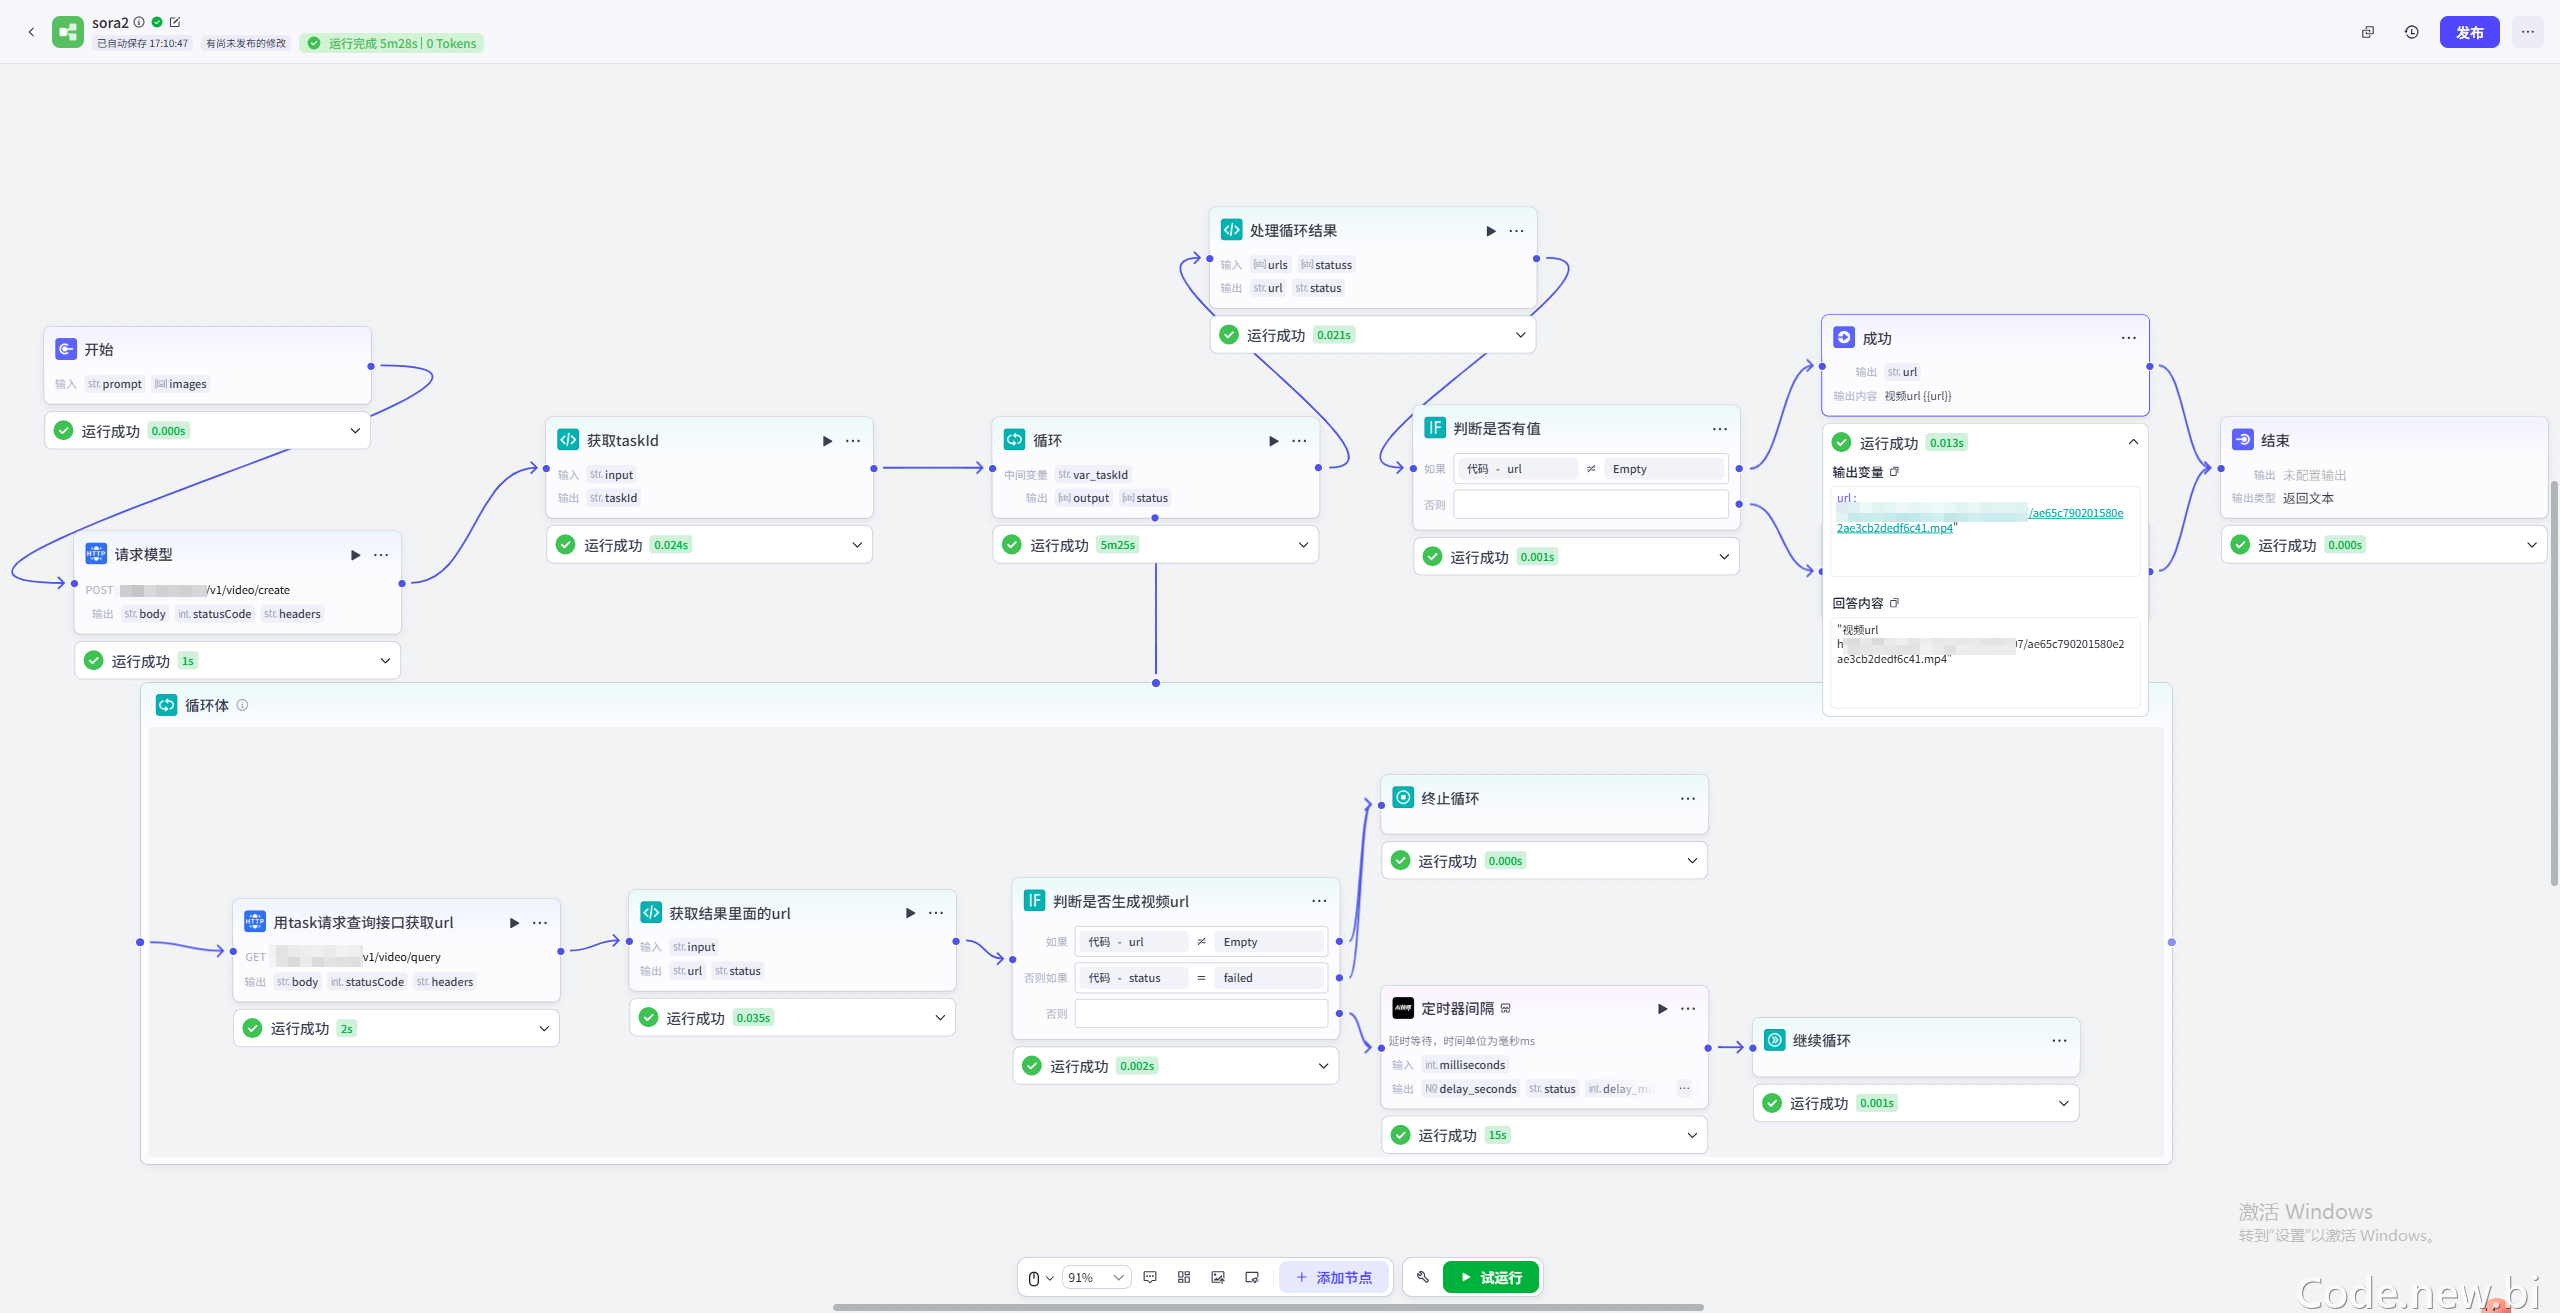Auto-arrange nodes with grid icon

(1184, 1278)
